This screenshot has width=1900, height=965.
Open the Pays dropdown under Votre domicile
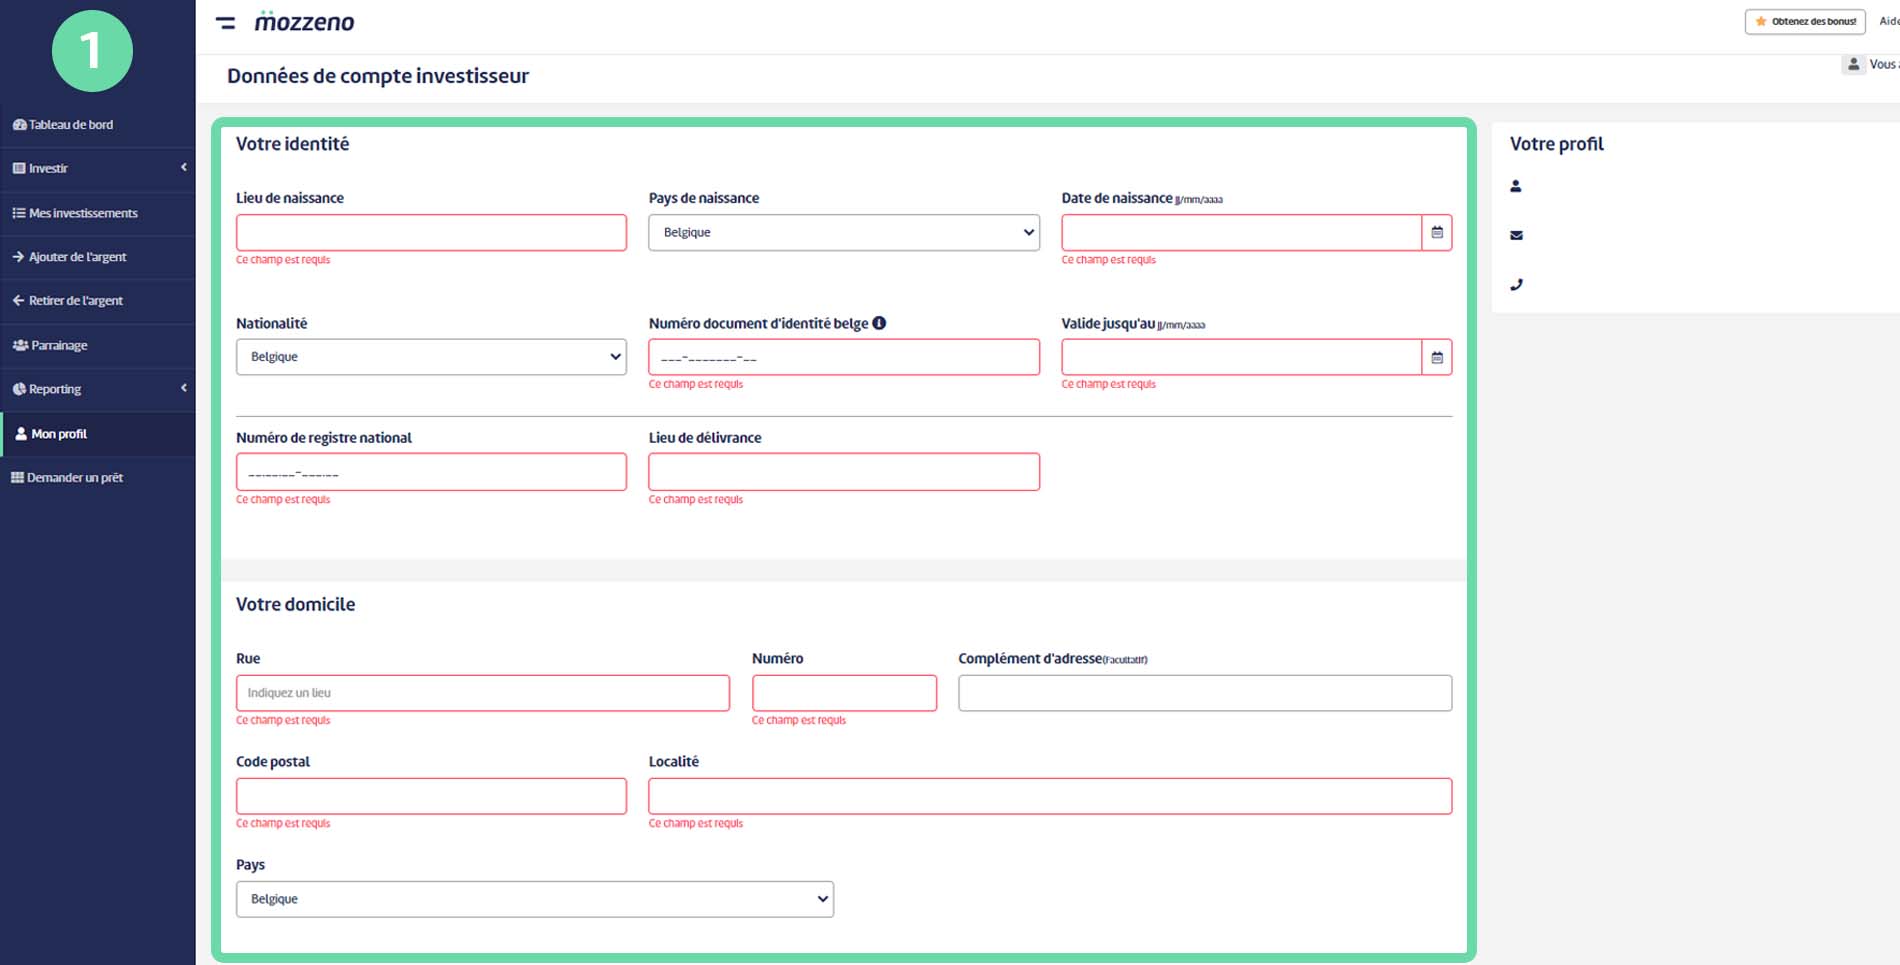[x=535, y=899]
